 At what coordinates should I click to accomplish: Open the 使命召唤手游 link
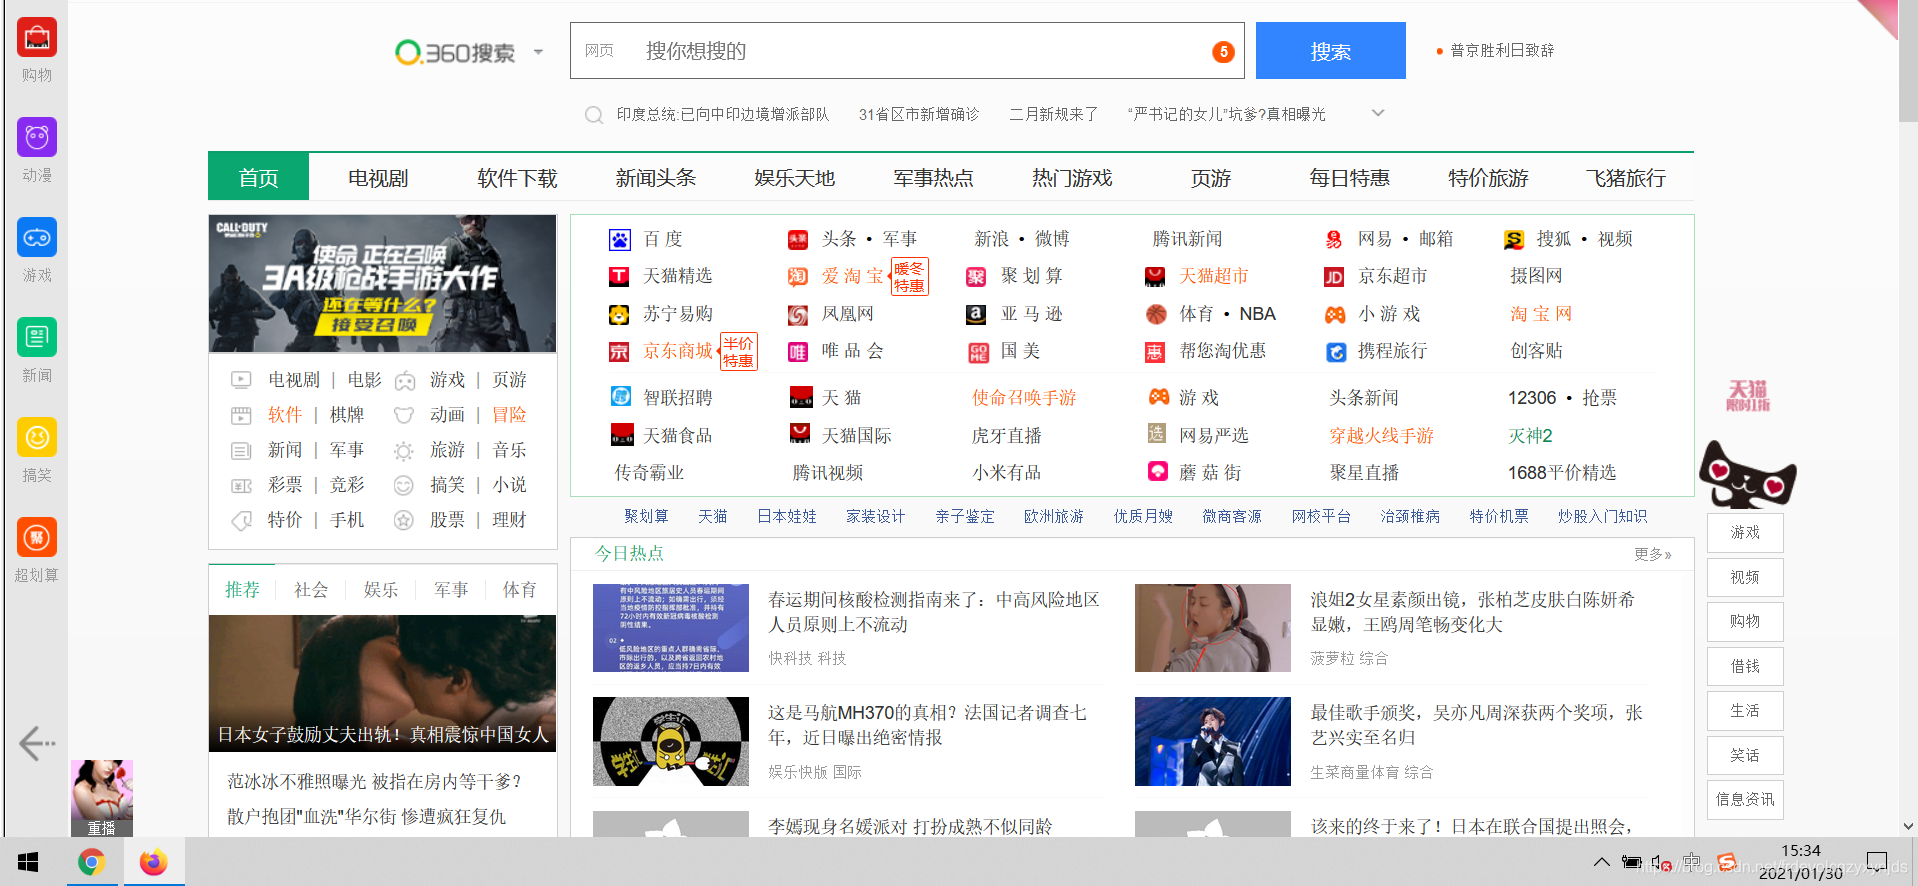click(x=1024, y=398)
